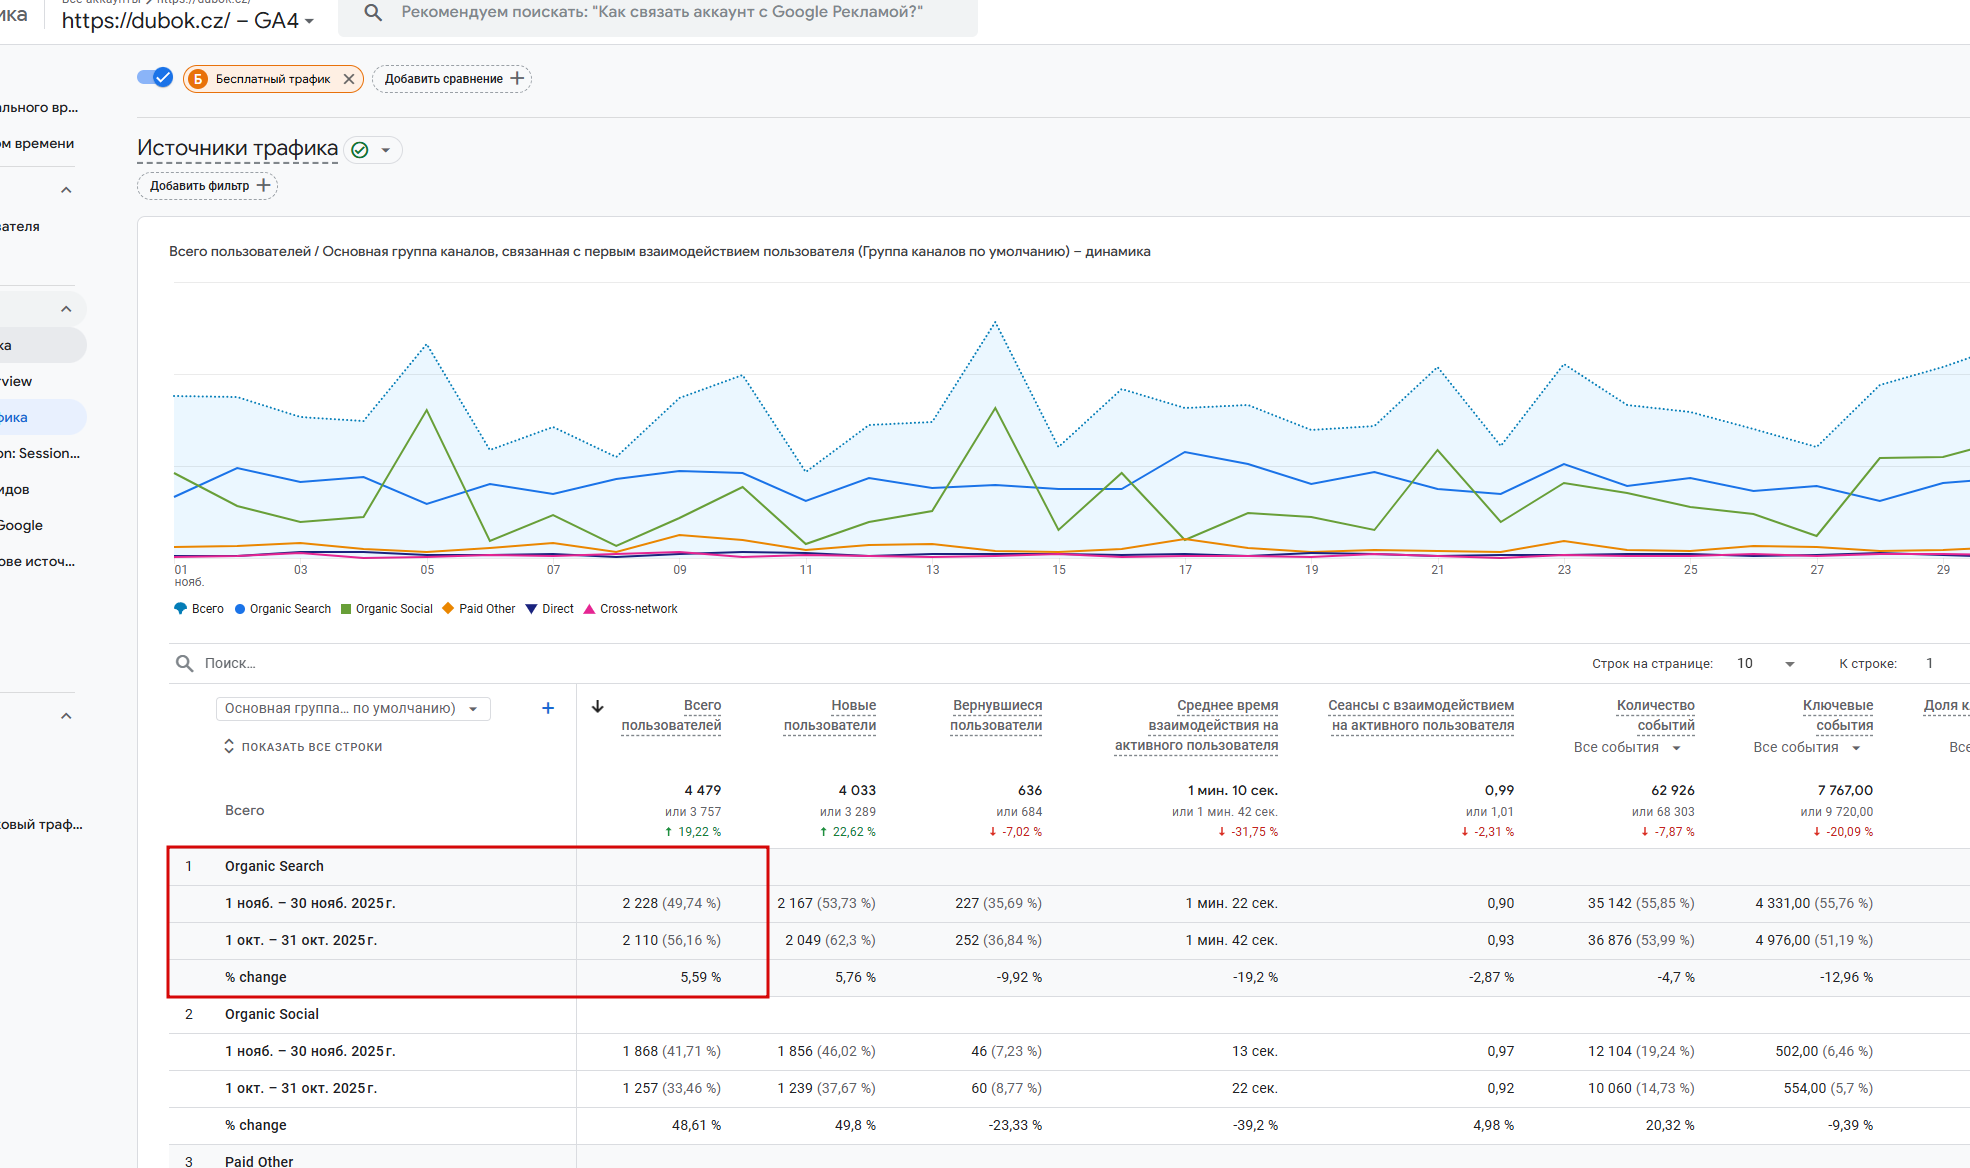Remove the Бесплатный трафик comparison chip
1970x1168 pixels.
click(349, 79)
